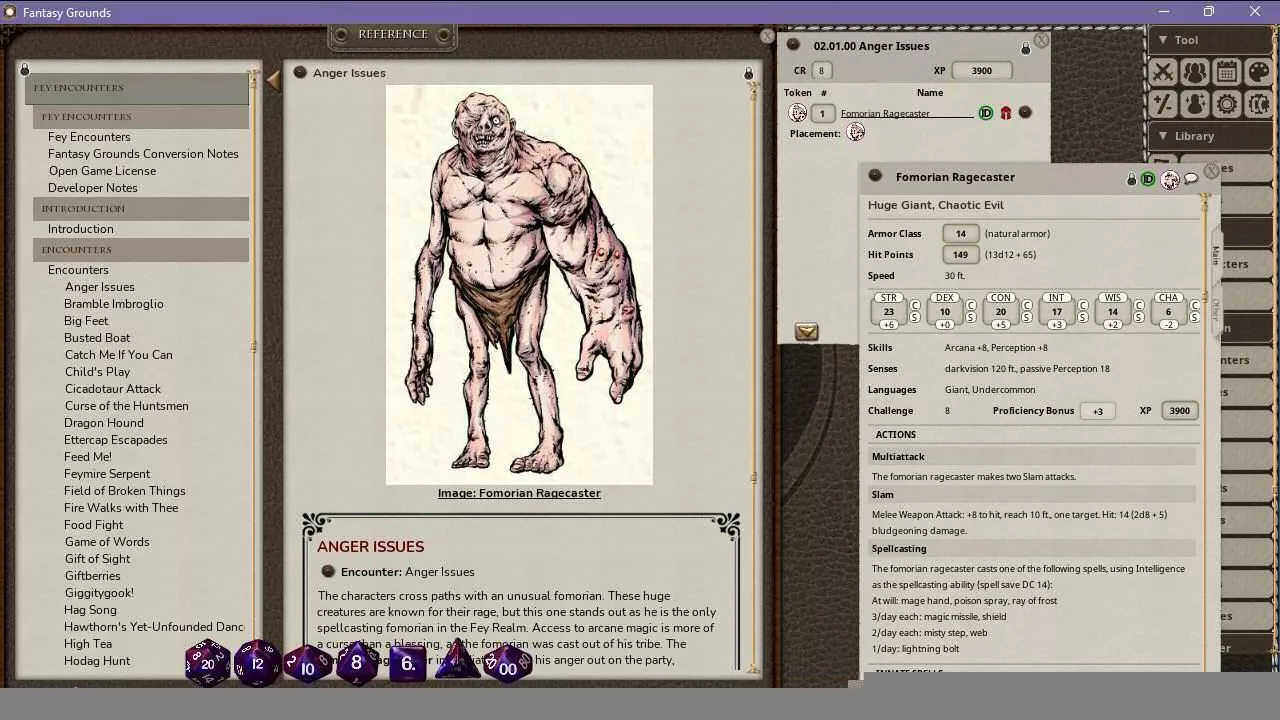Click the envelope icon in encounter window
This screenshot has height=720, width=1280.
coord(807,332)
